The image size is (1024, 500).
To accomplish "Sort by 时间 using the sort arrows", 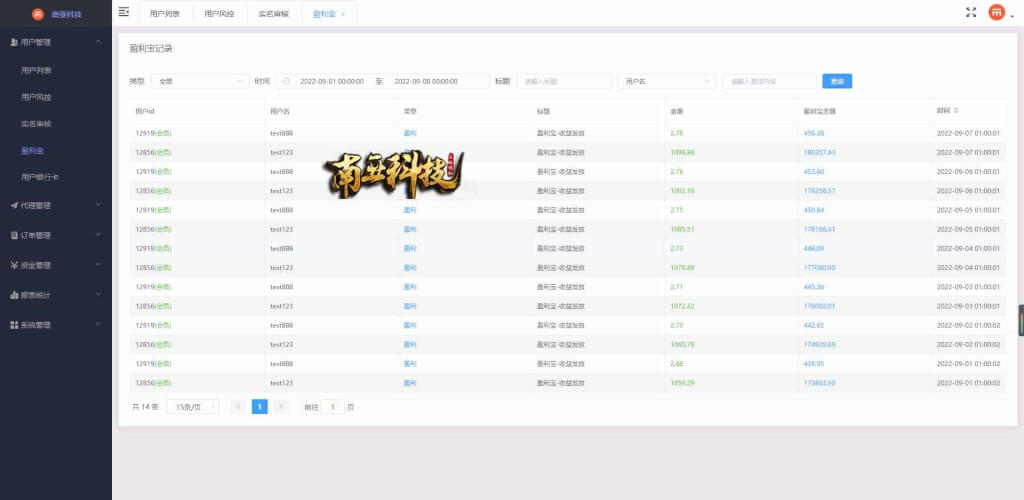I will [956, 111].
